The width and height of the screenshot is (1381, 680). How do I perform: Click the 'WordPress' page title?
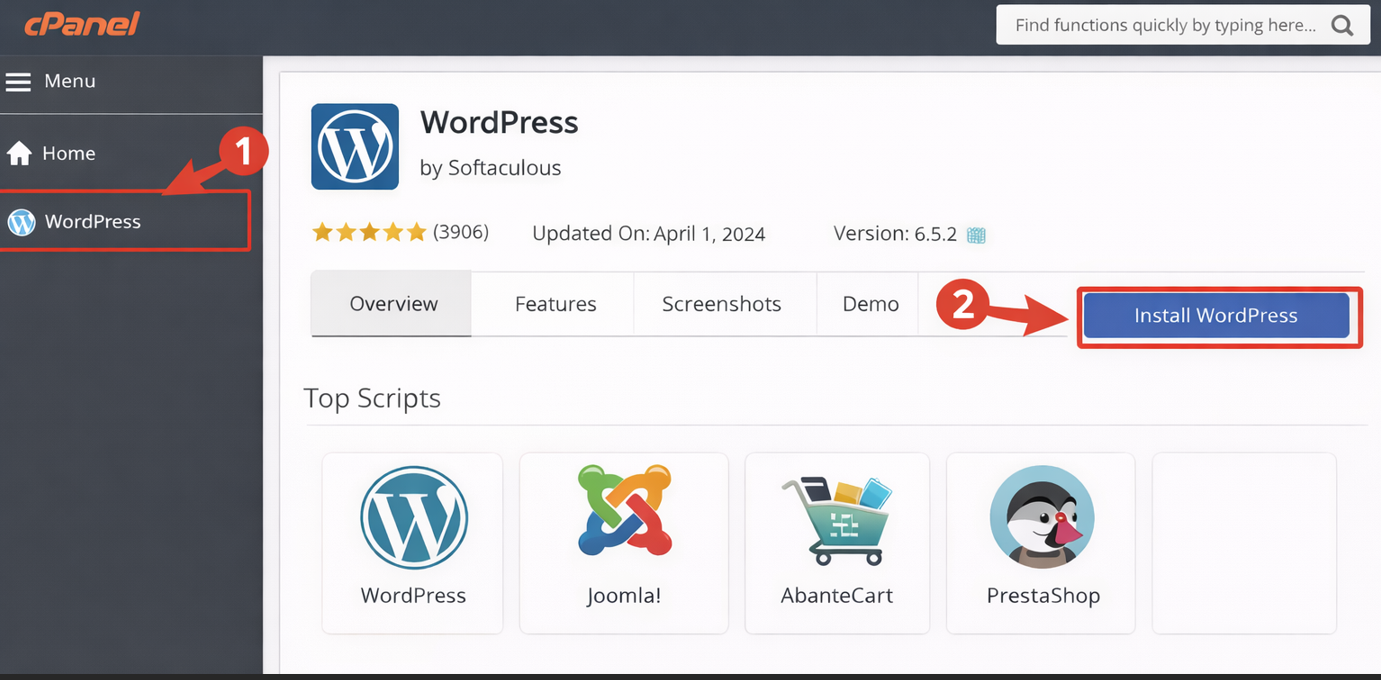(499, 122)
